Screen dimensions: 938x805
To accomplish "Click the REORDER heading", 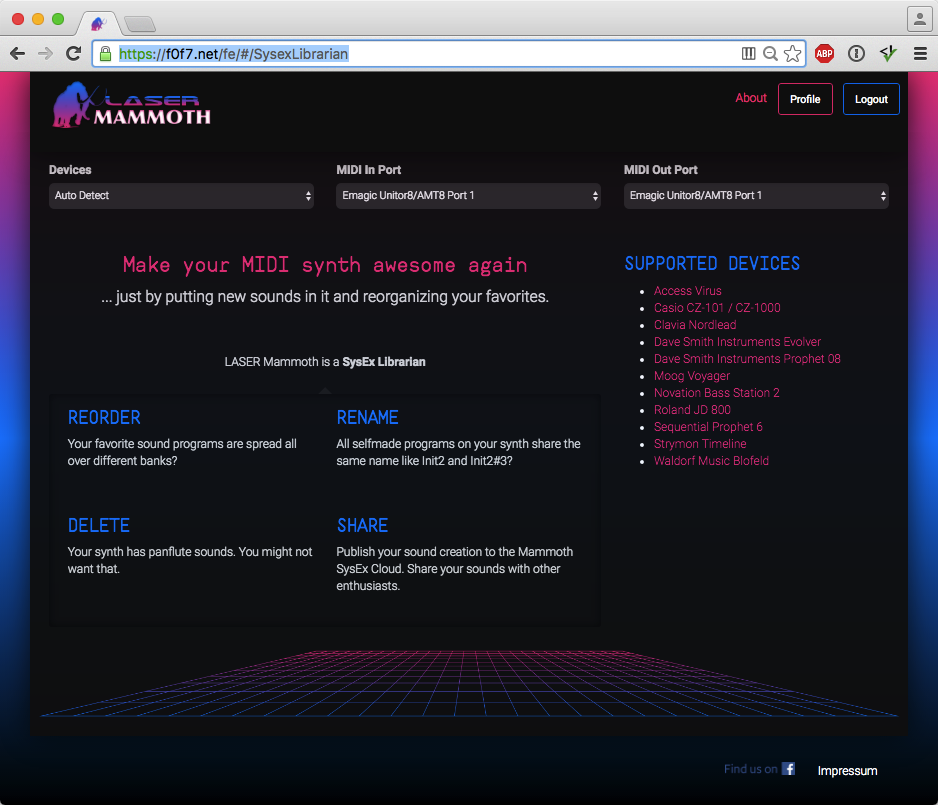I will click(104, 417).
